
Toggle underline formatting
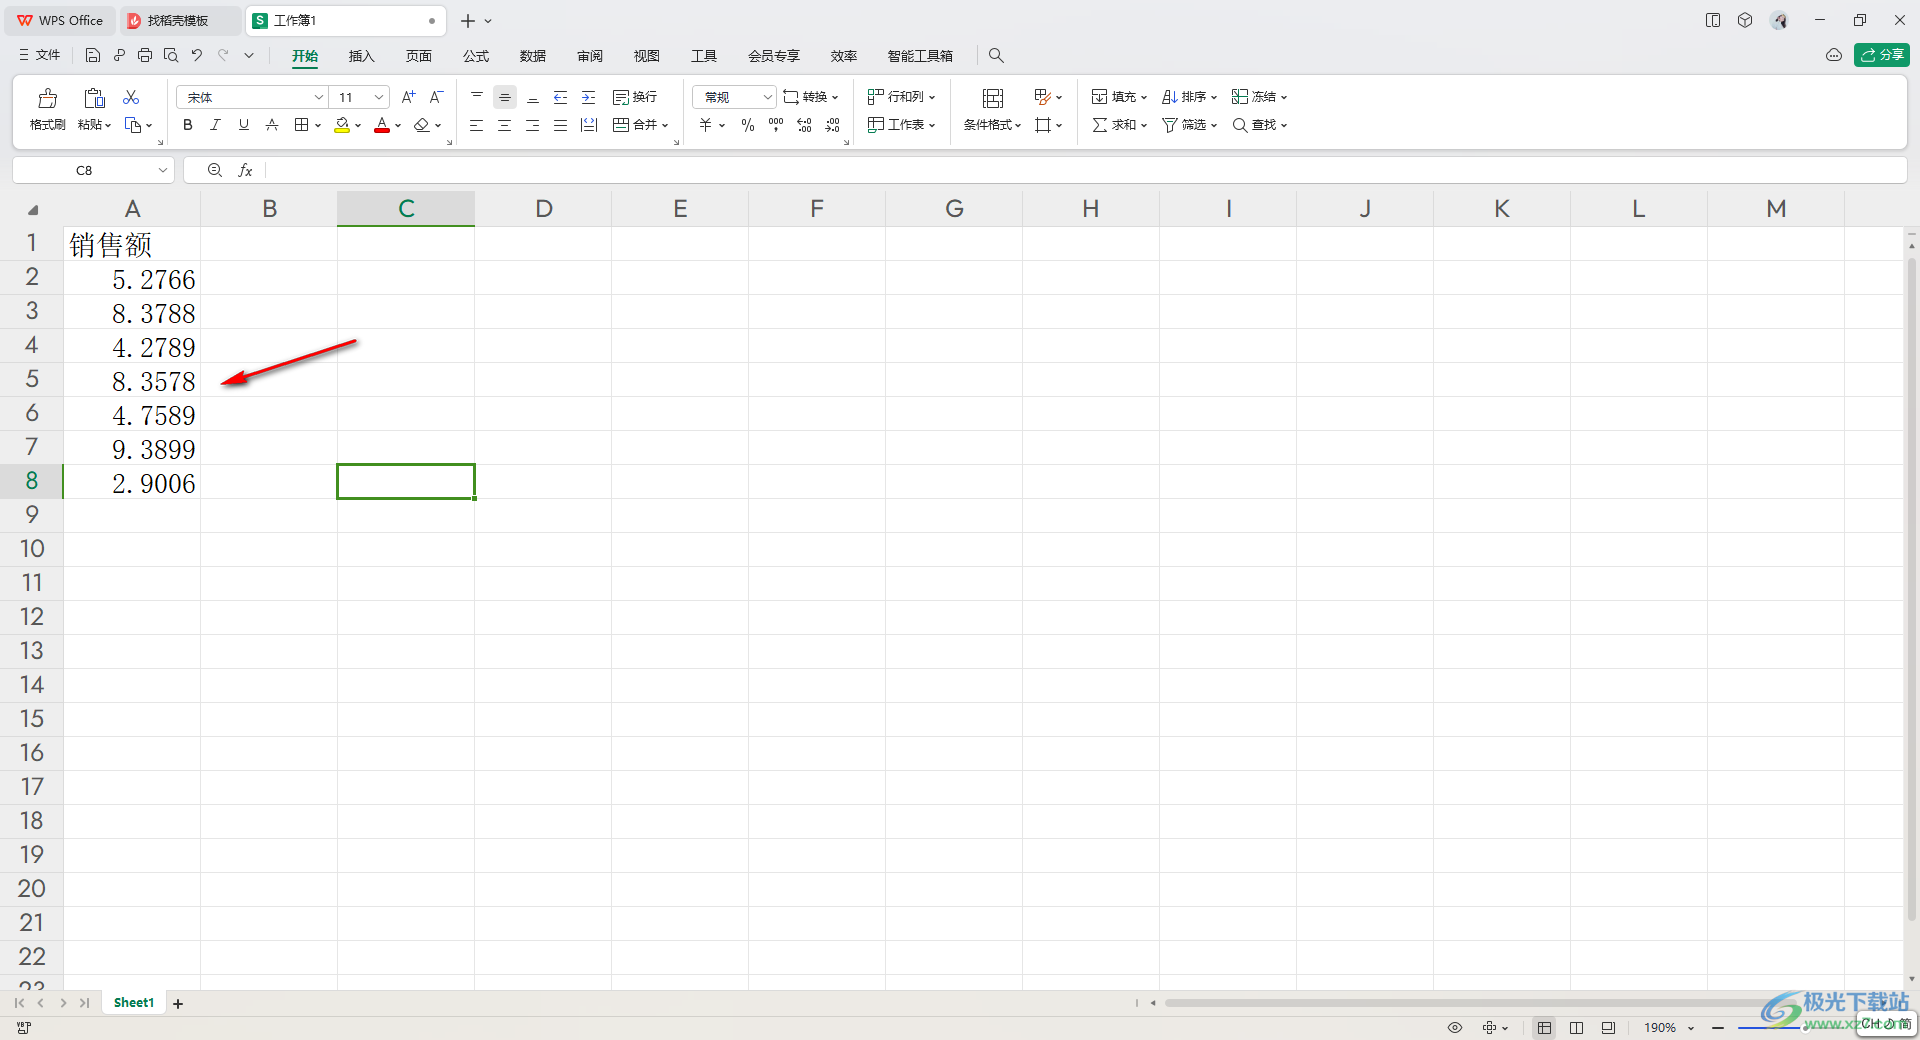(x=243, y=125)
